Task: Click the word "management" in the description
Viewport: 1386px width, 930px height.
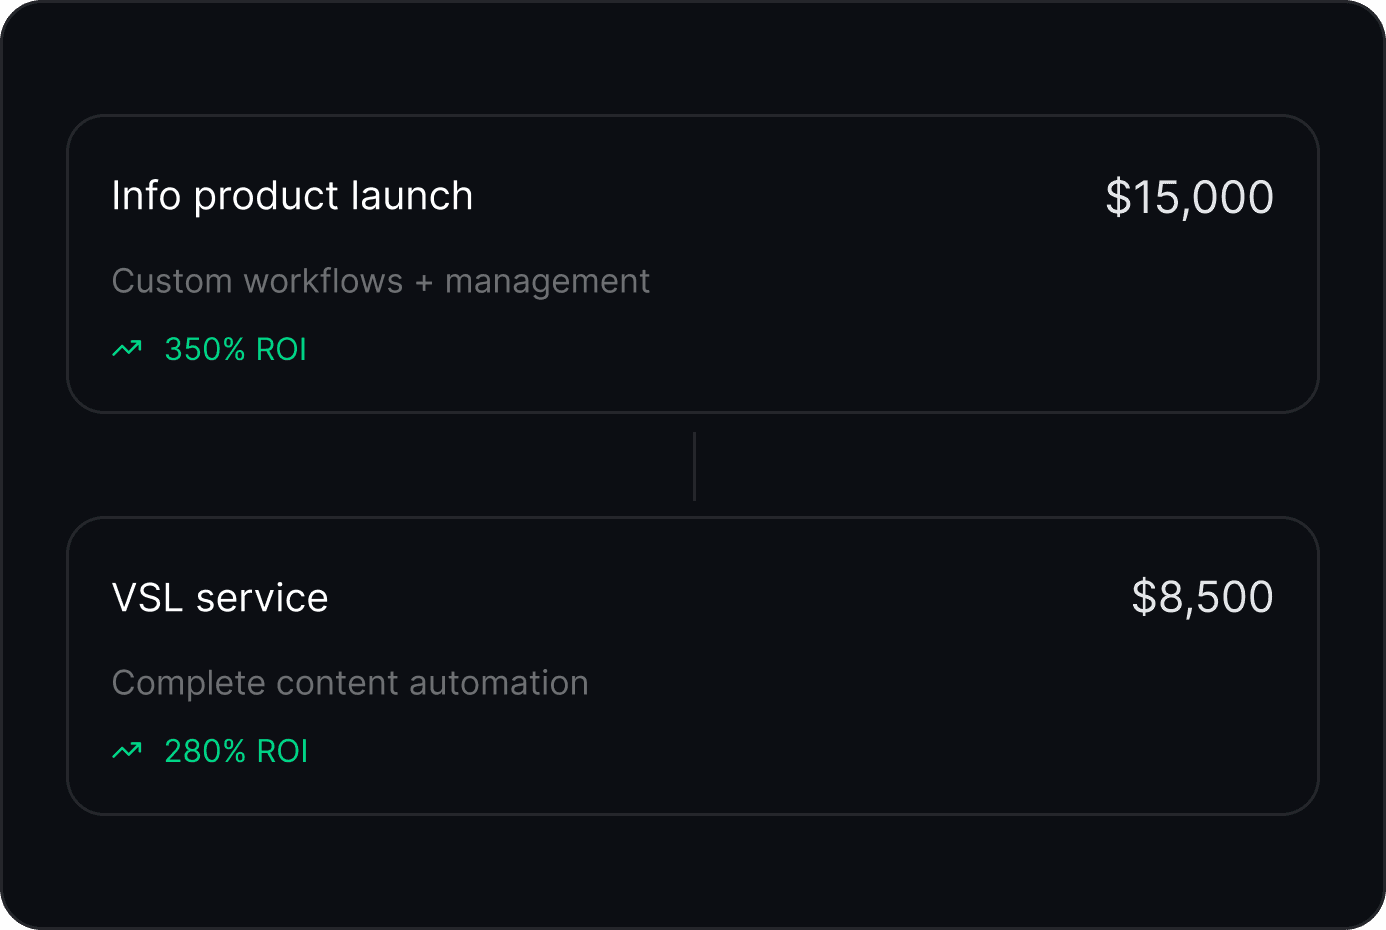Action: click(x=547, y=282)
